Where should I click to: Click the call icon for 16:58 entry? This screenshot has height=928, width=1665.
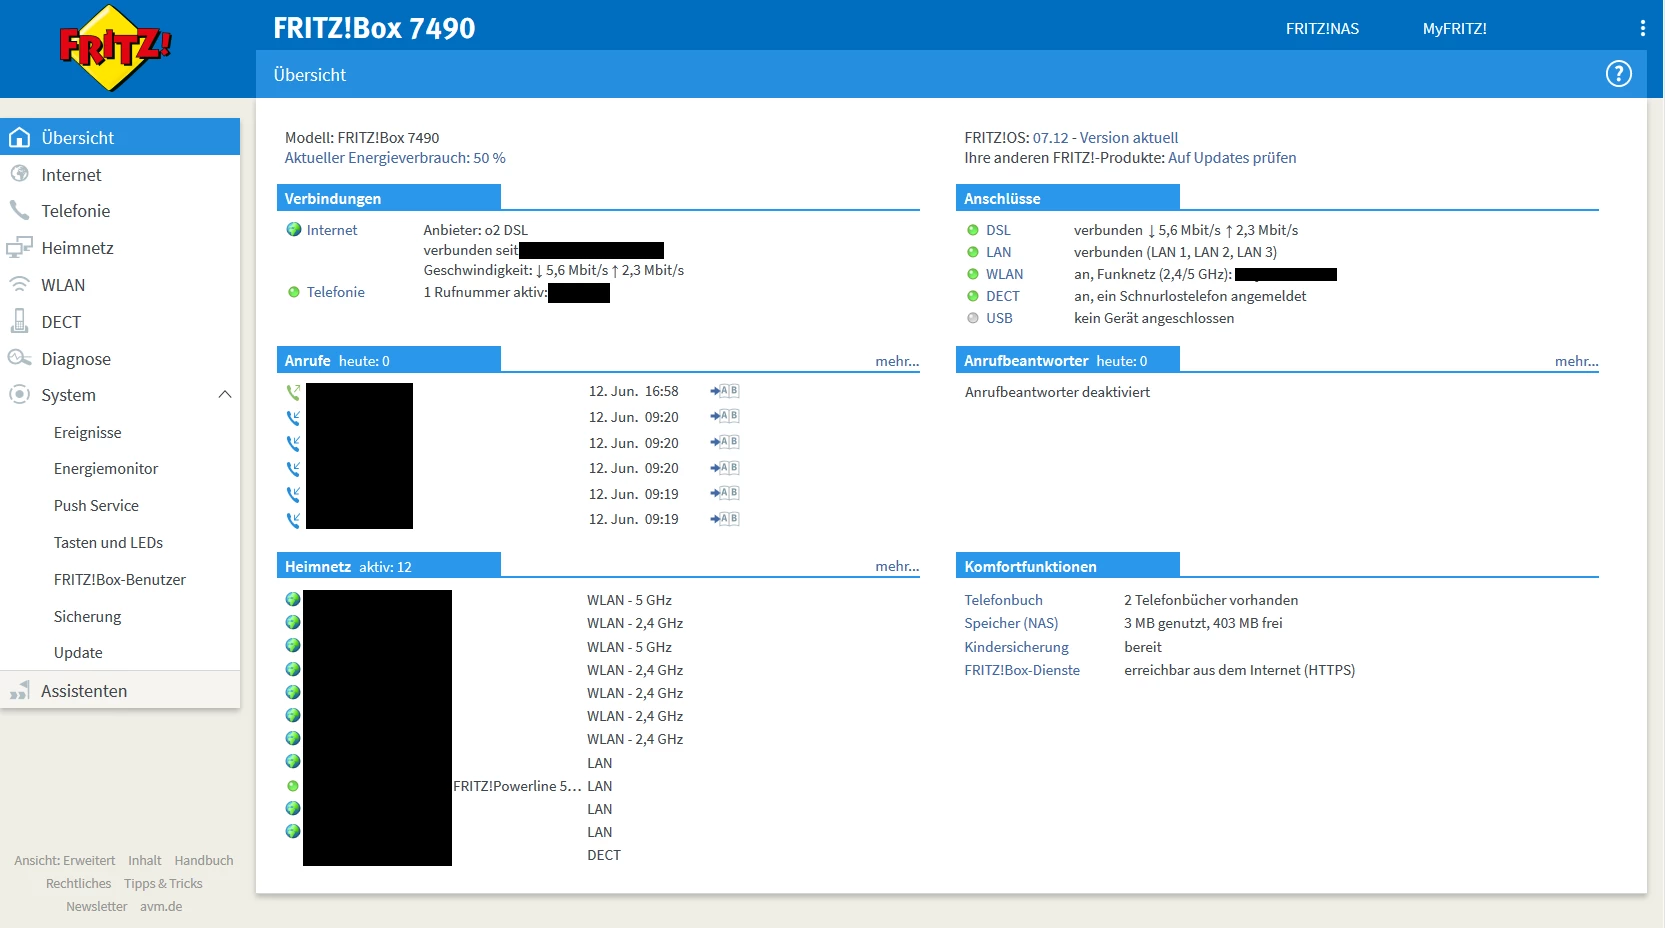(x=293, y=392)
